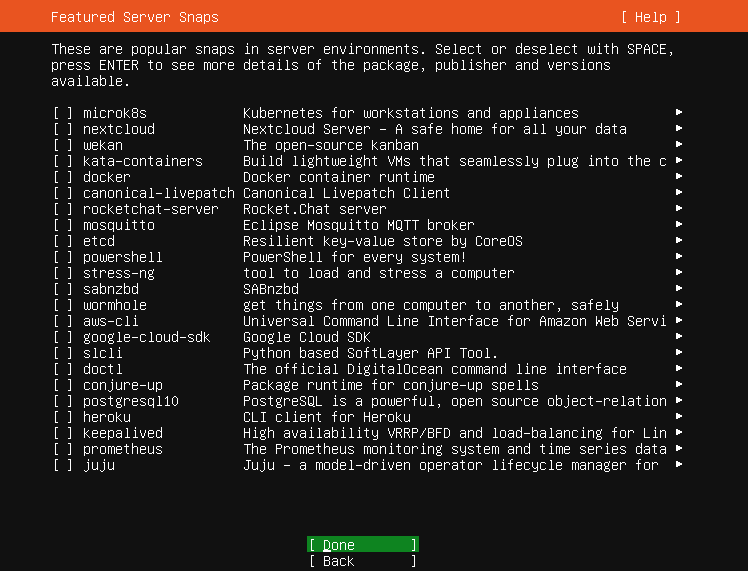
Task: Select the prometheus snap name
Action: pyautogui.click(x=123, y=449)
